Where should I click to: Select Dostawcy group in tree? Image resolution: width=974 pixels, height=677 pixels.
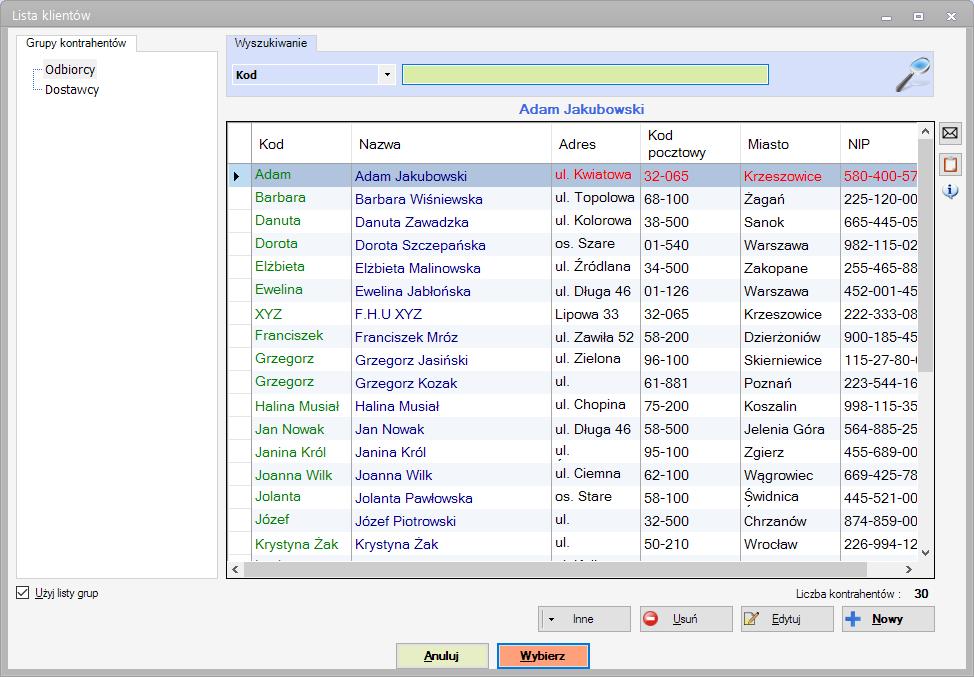(x=71, y=89)
